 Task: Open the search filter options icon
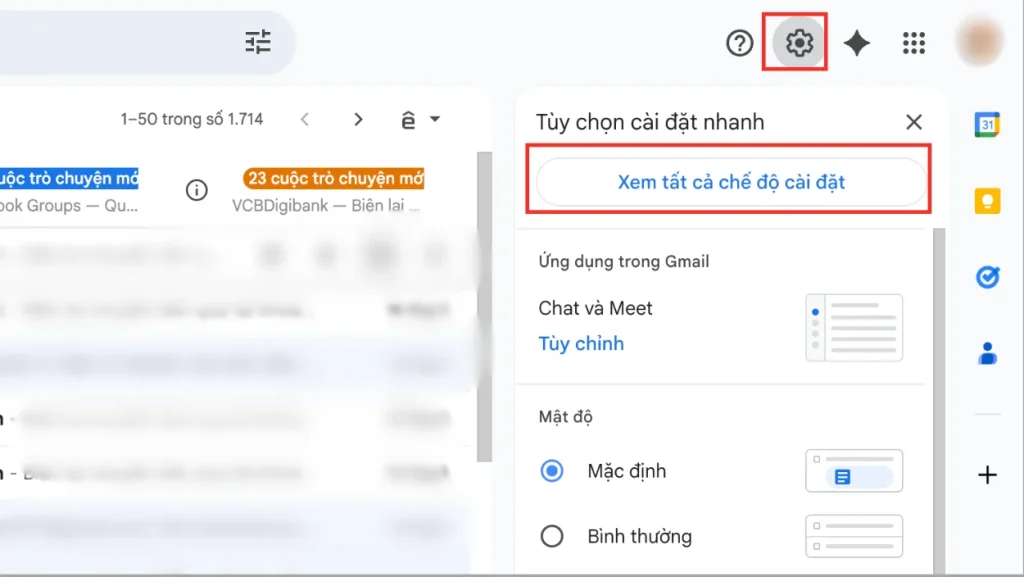258,42
